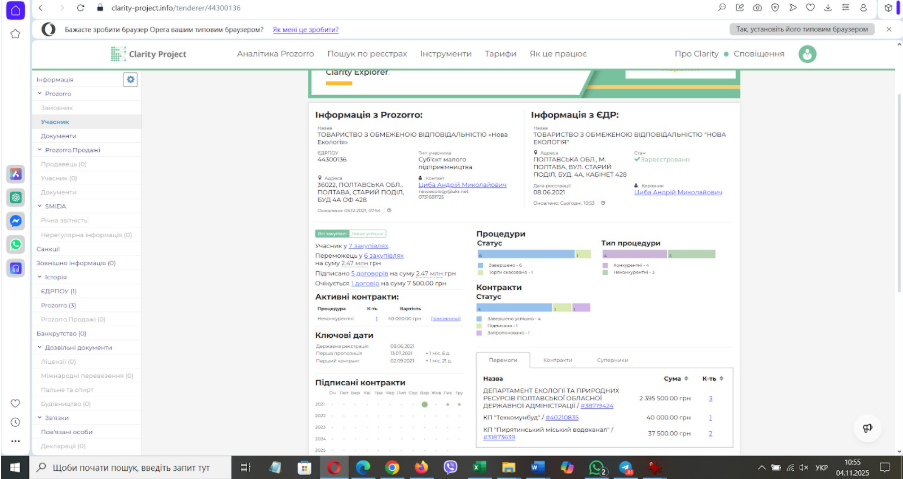Click the green user profile avatar

click(x=807, y=54)
